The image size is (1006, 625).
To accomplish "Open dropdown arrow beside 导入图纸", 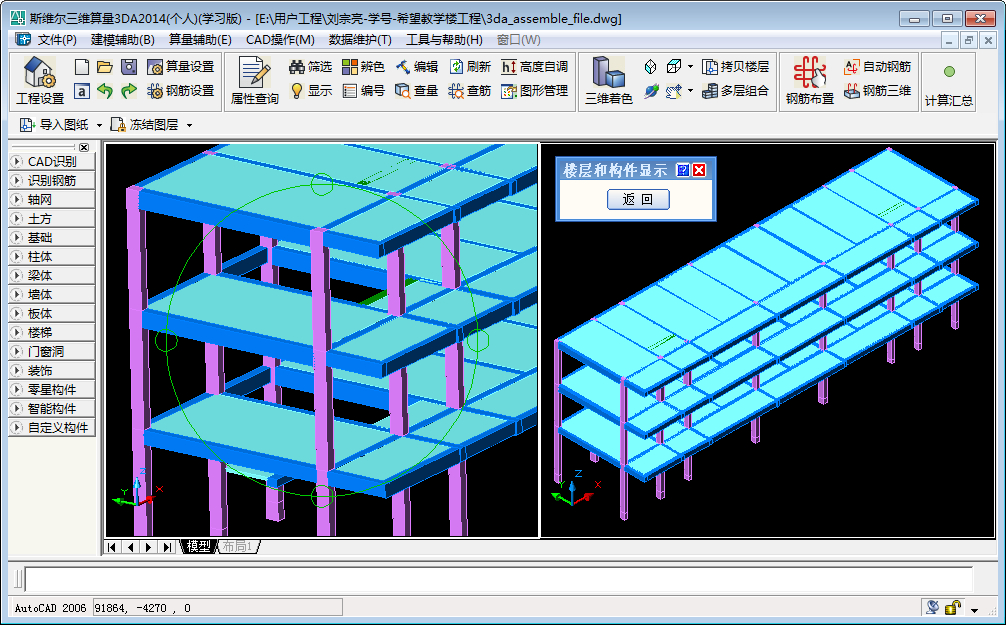I will tap(99, 125).
